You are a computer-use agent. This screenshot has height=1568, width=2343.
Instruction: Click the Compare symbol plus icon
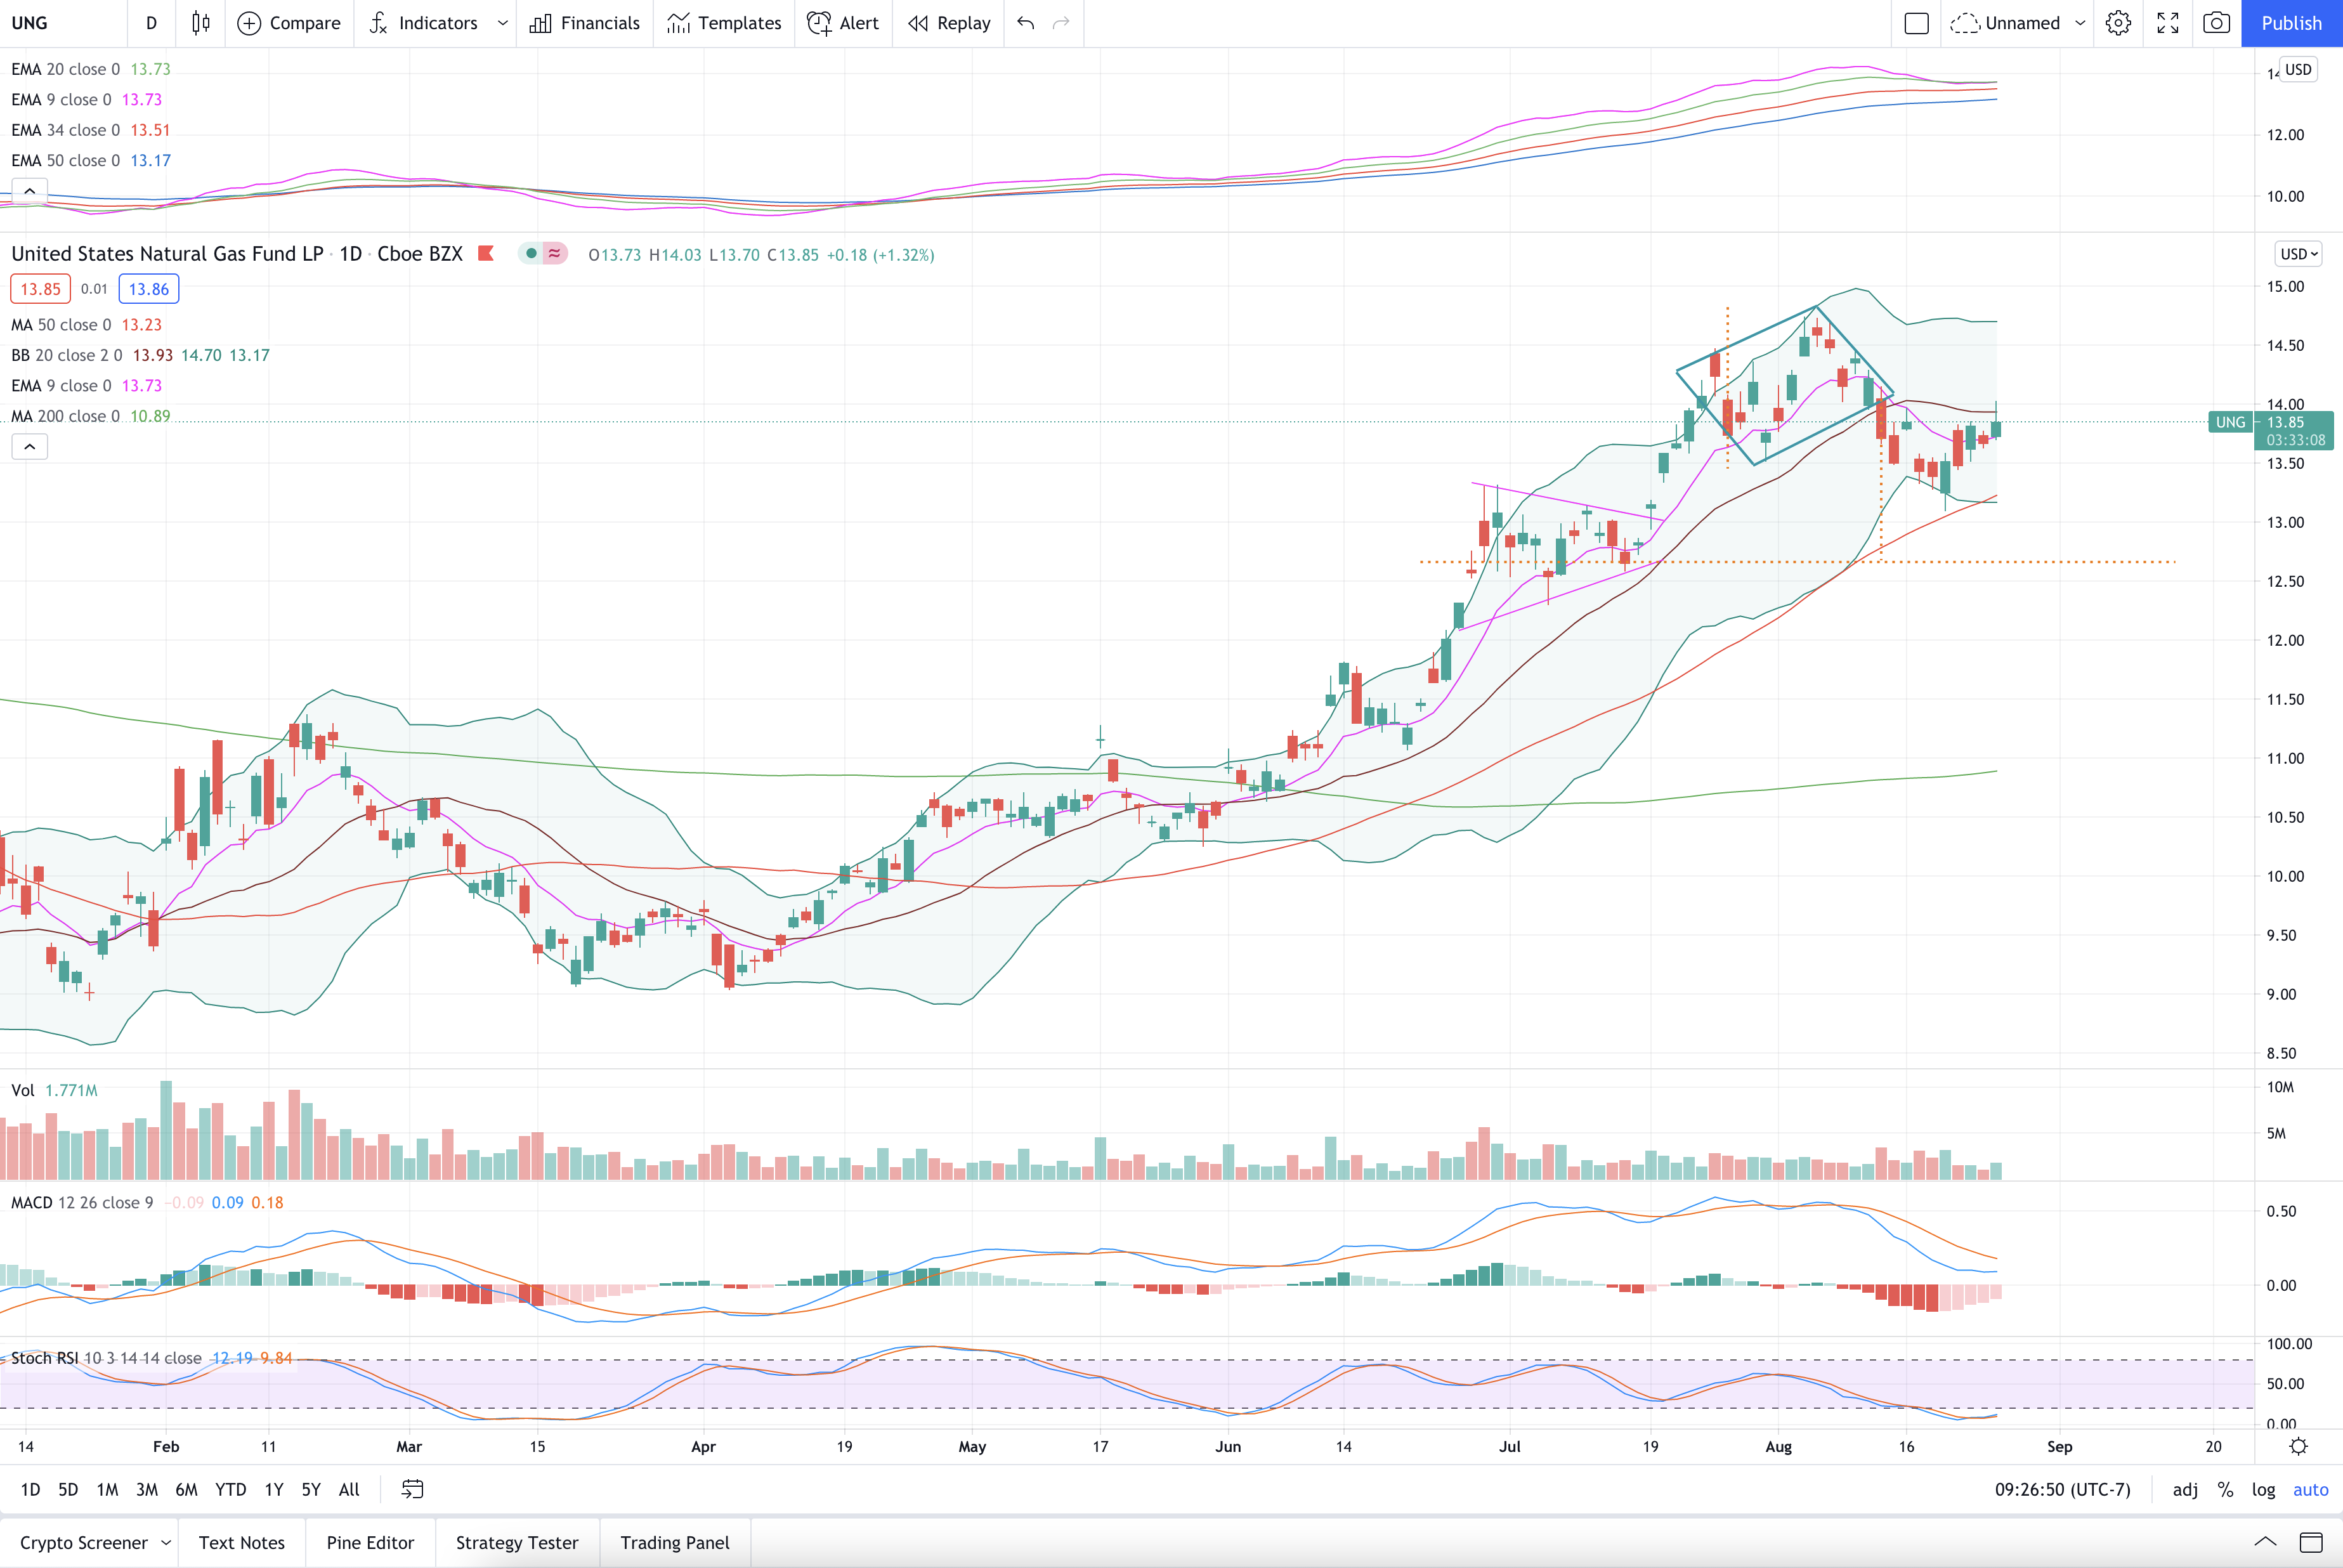[249, 23]
